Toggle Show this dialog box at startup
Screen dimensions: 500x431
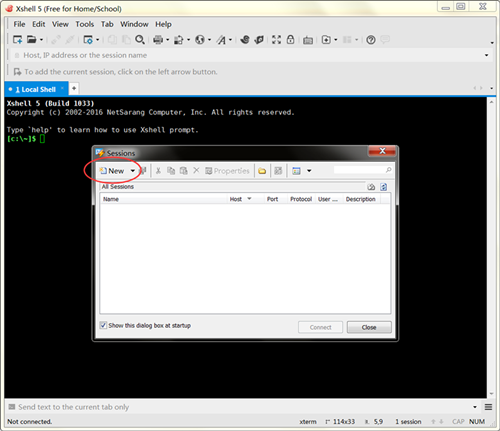[x=103, y=325]
